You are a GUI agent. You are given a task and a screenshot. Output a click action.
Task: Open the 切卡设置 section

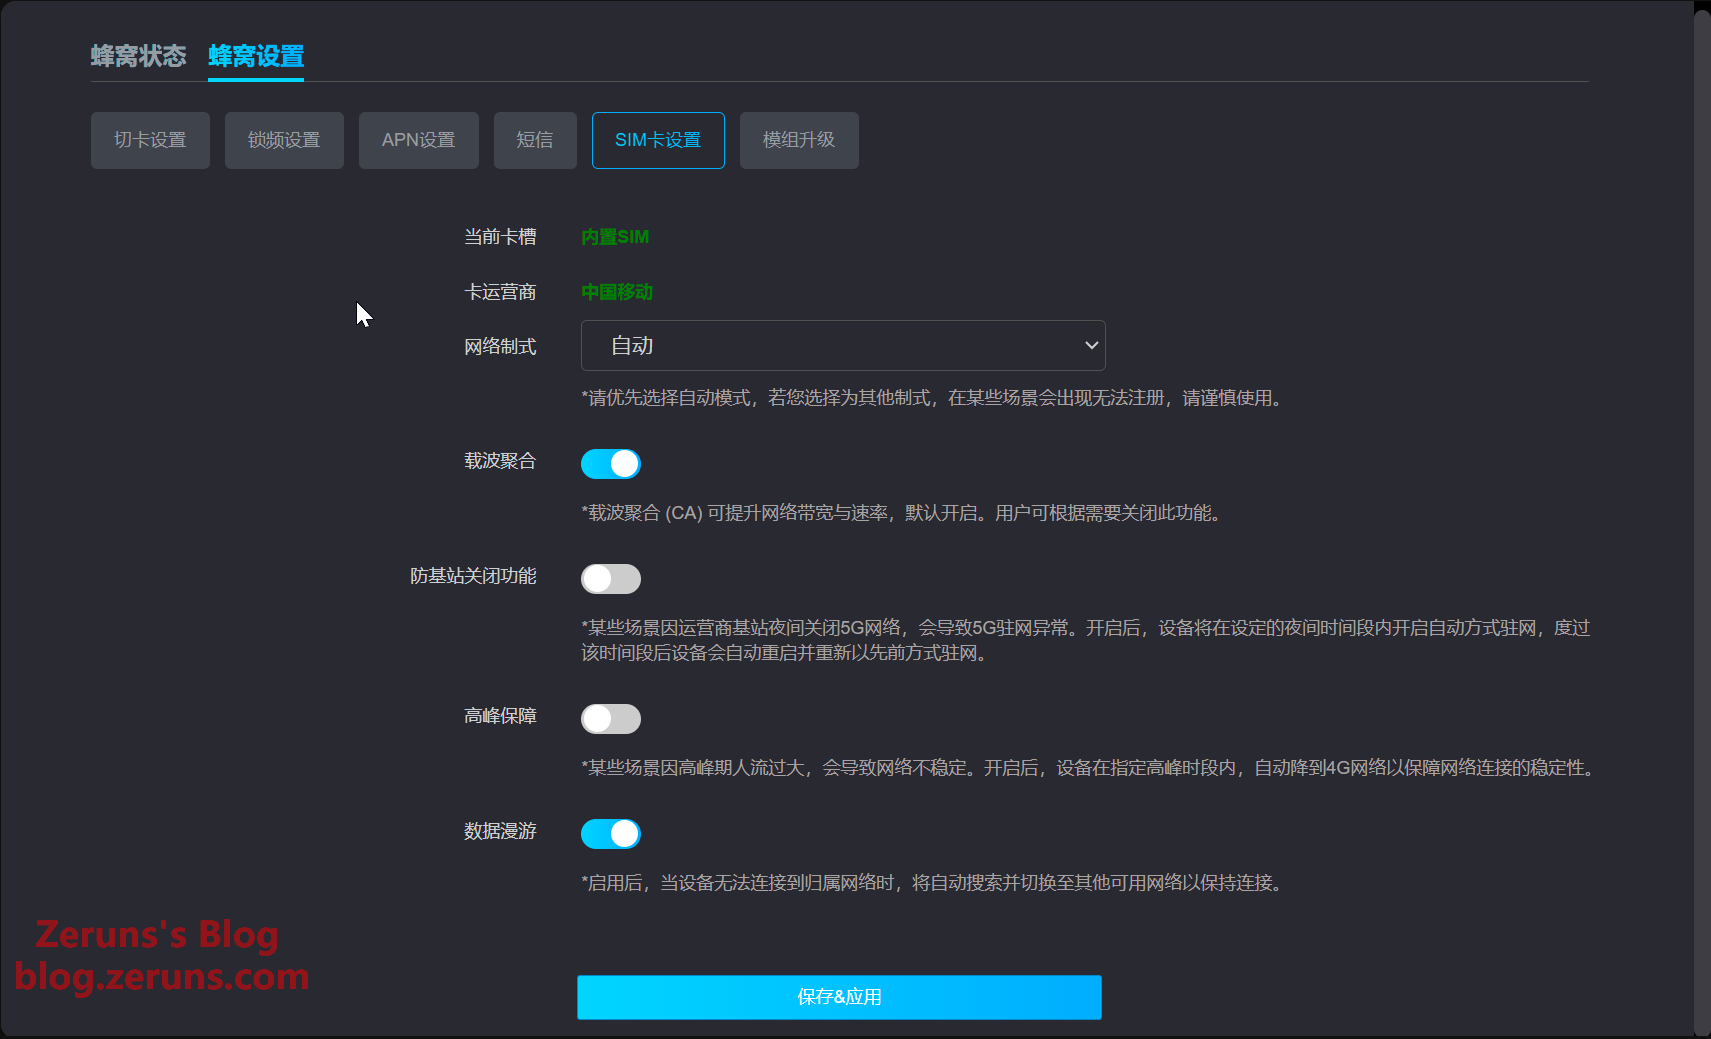coord(150,140)
